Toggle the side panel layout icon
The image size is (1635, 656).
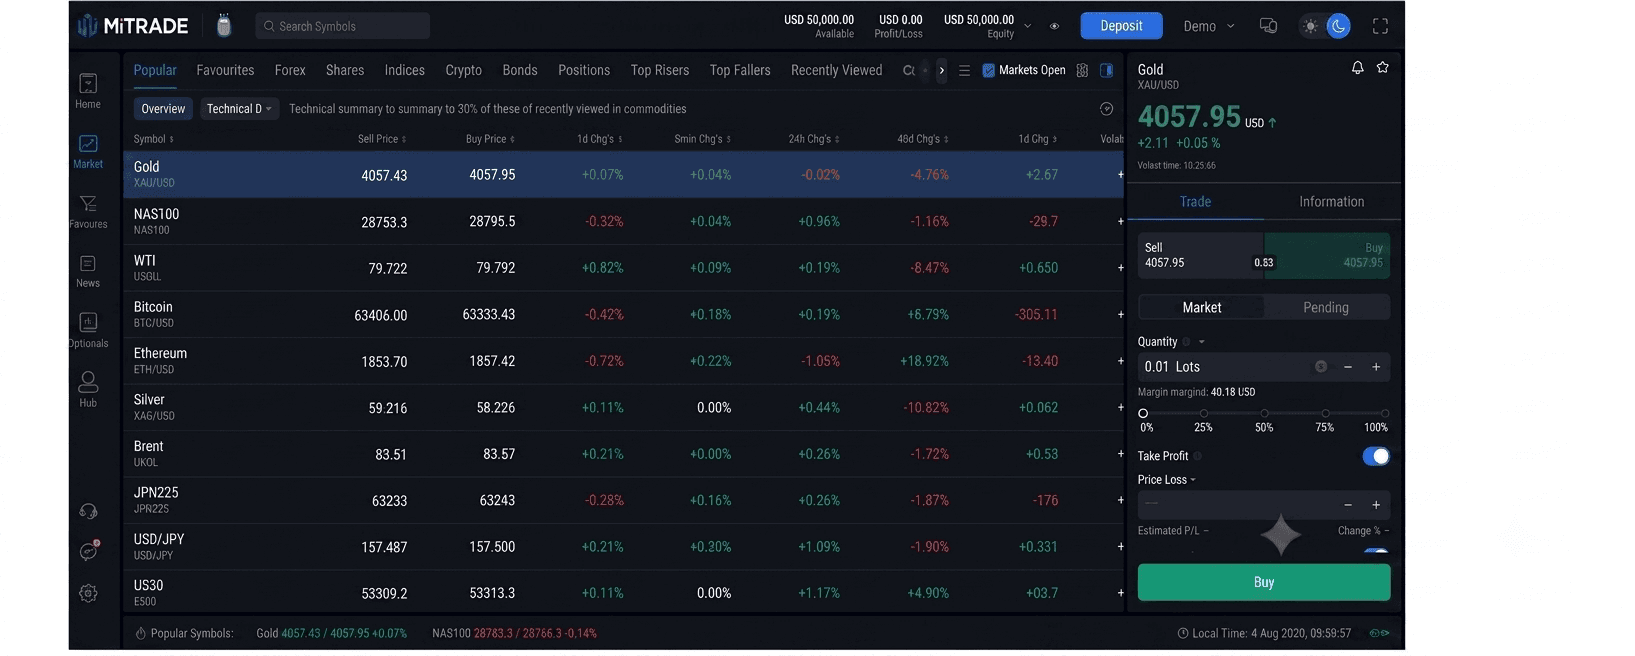pyautogui.click(x=1106, y=70)
